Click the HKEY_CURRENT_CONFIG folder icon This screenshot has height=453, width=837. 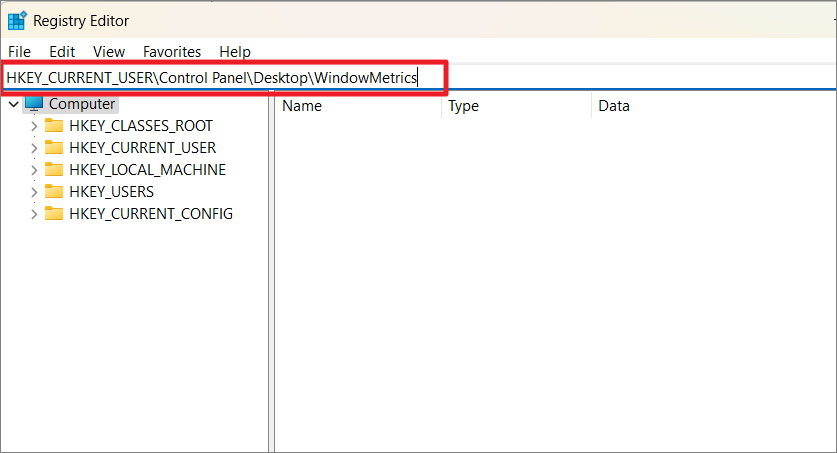point(54,213)
